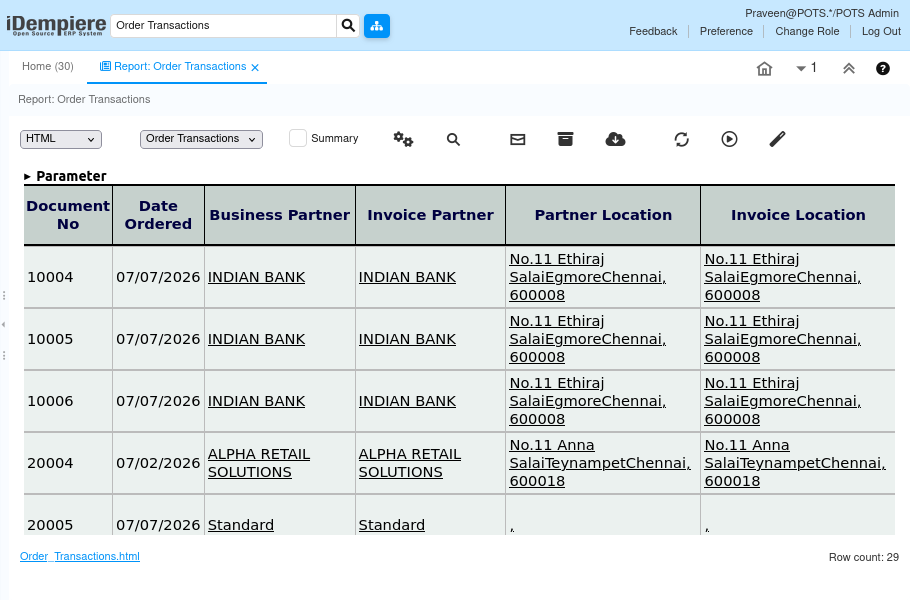The height and width of the screenshot is (600, 910).
Task: Click the Invoice Partner column header
Action: click(430, 215)
